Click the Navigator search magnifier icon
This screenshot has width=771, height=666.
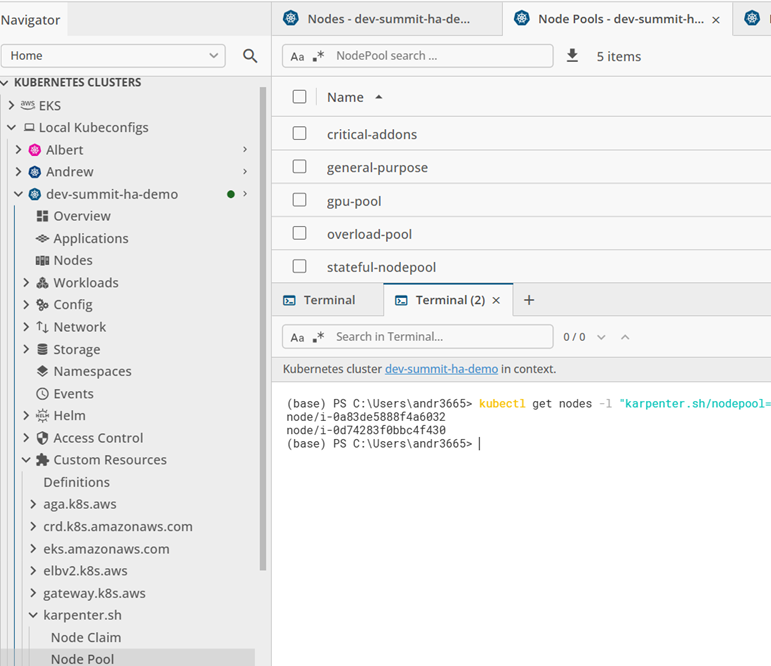(x=250, y=56)
